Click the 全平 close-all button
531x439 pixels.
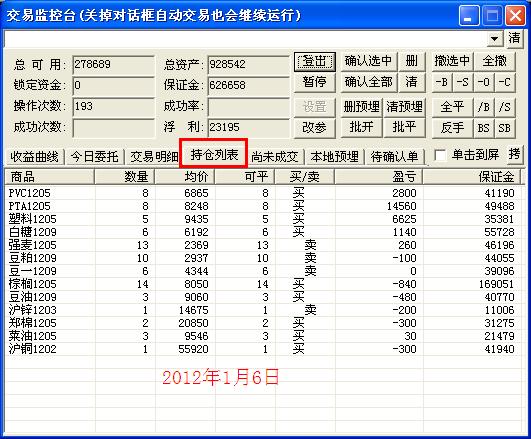coord(452,107)
